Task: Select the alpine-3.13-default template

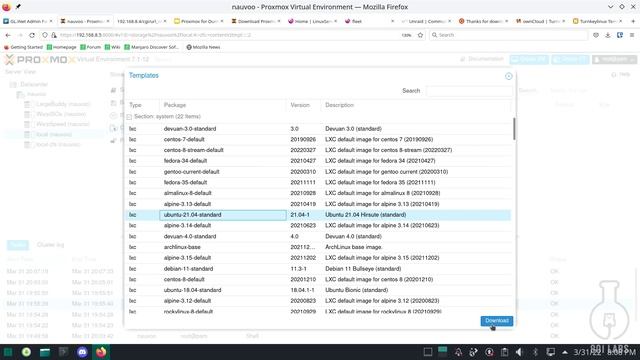Action: coord(318,204)
